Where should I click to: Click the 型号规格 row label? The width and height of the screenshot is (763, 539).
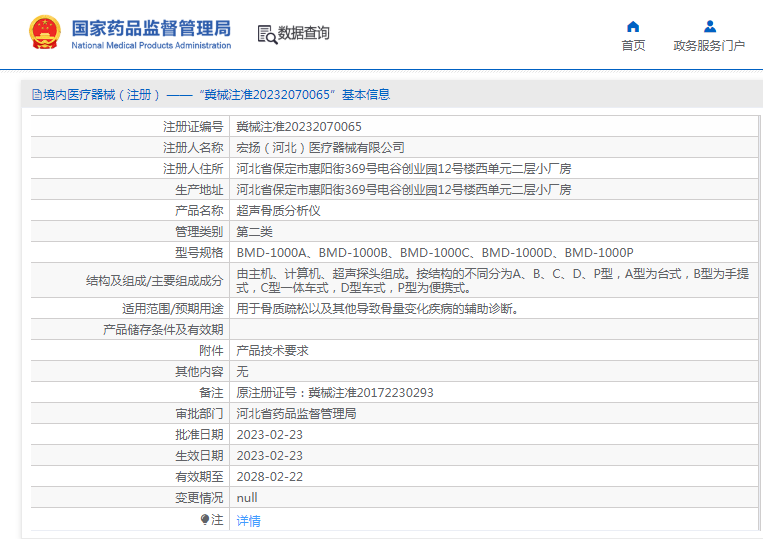click(199, 252)
